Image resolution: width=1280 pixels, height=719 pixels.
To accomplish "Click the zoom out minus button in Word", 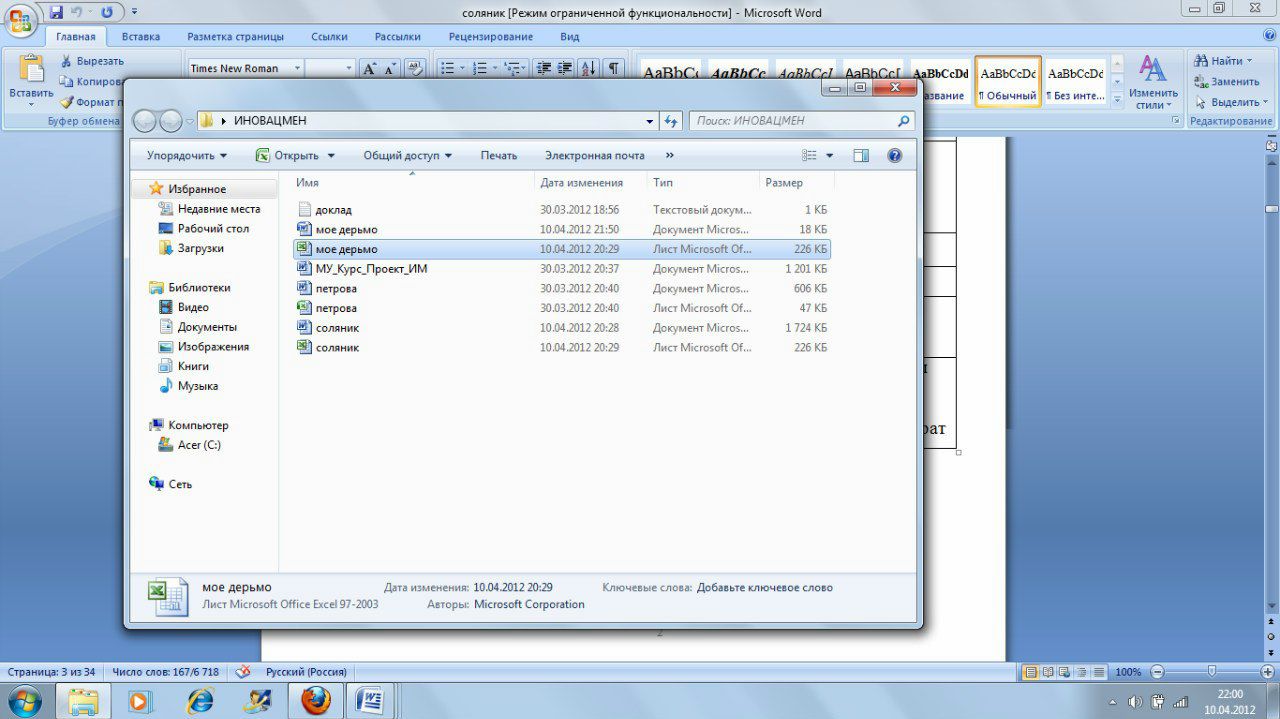I will click(x=1157, y=672).
